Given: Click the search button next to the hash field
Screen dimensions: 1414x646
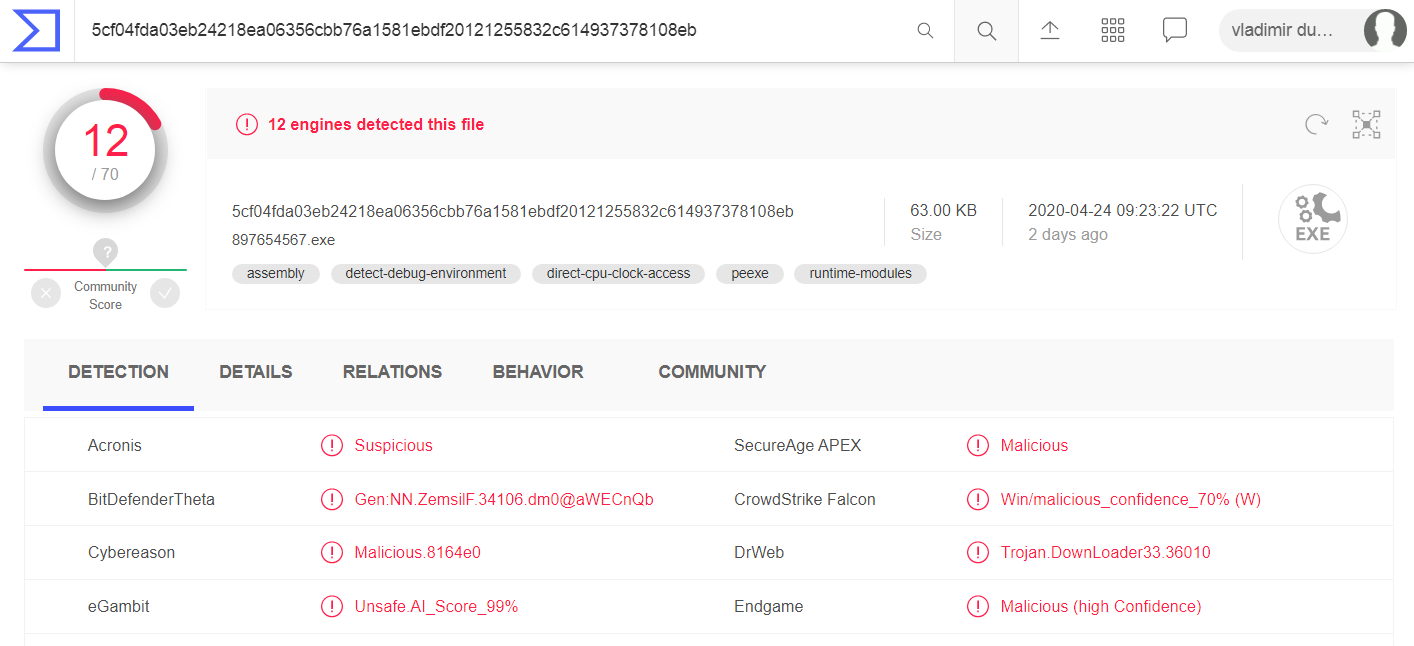Looking at the screenshot, I should tap(986, 31).
